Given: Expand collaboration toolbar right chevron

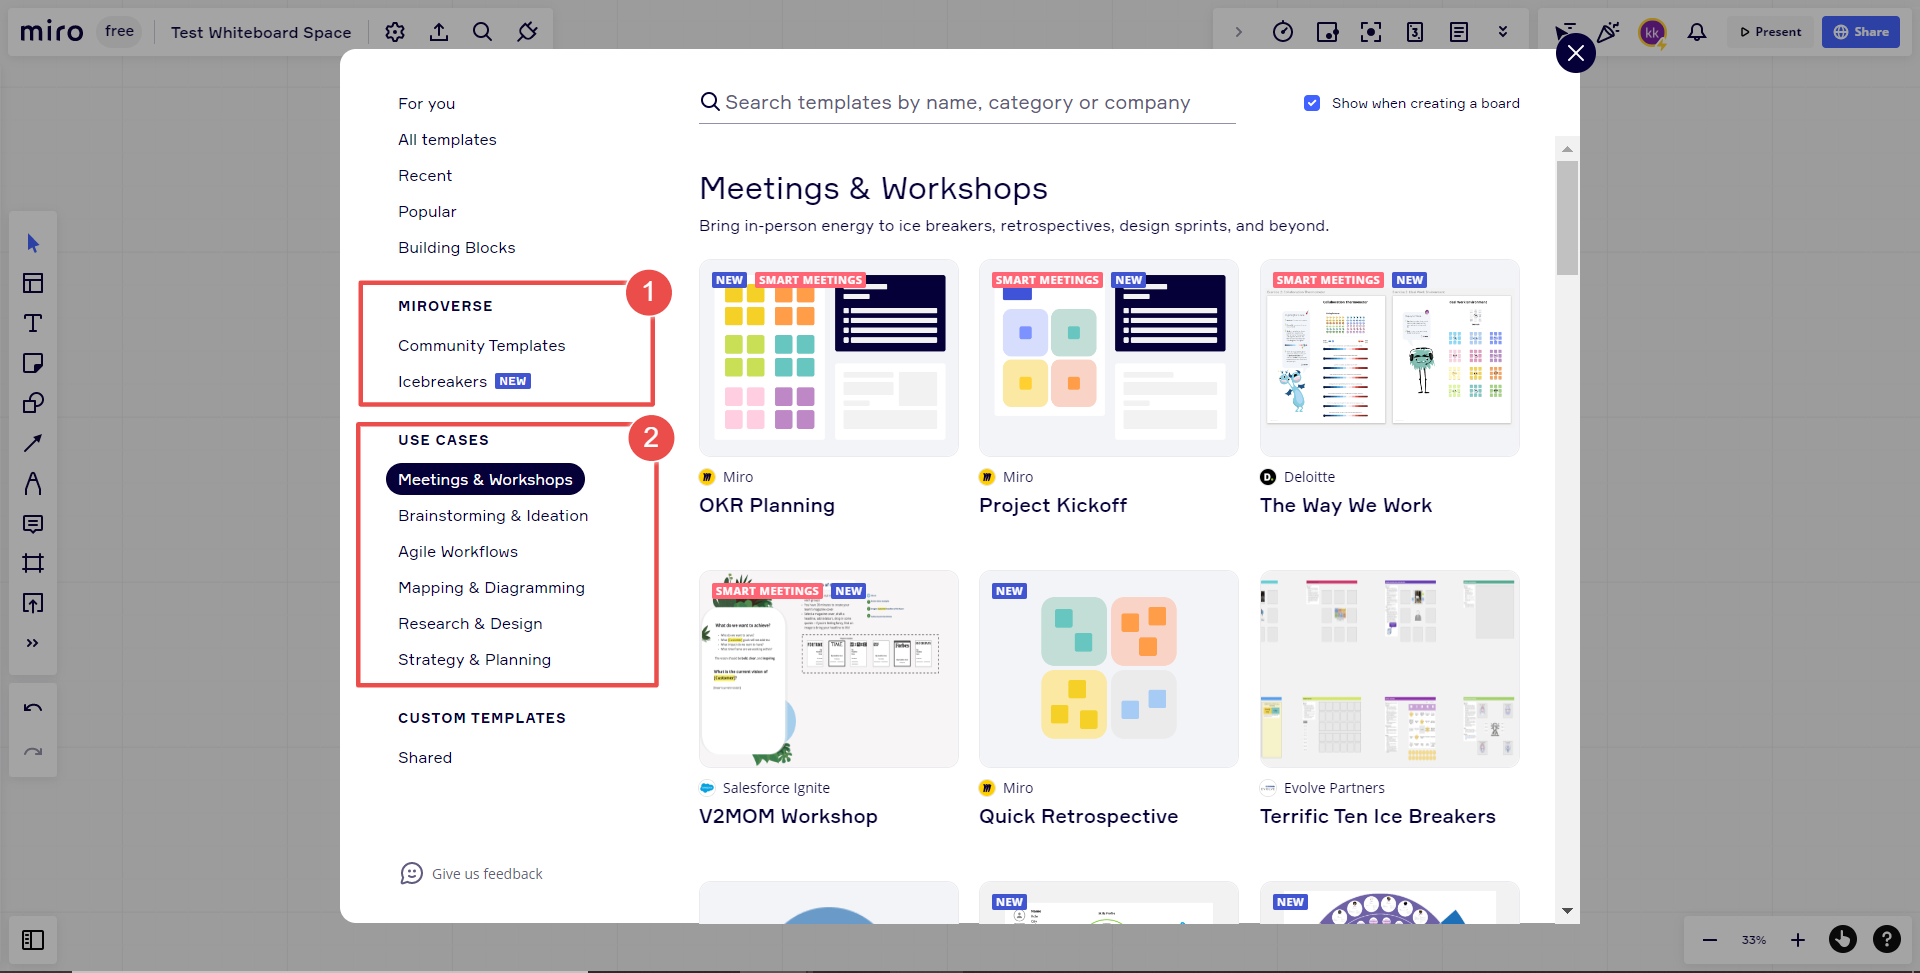Looking at the screenshot, I should pos(1239,32).
